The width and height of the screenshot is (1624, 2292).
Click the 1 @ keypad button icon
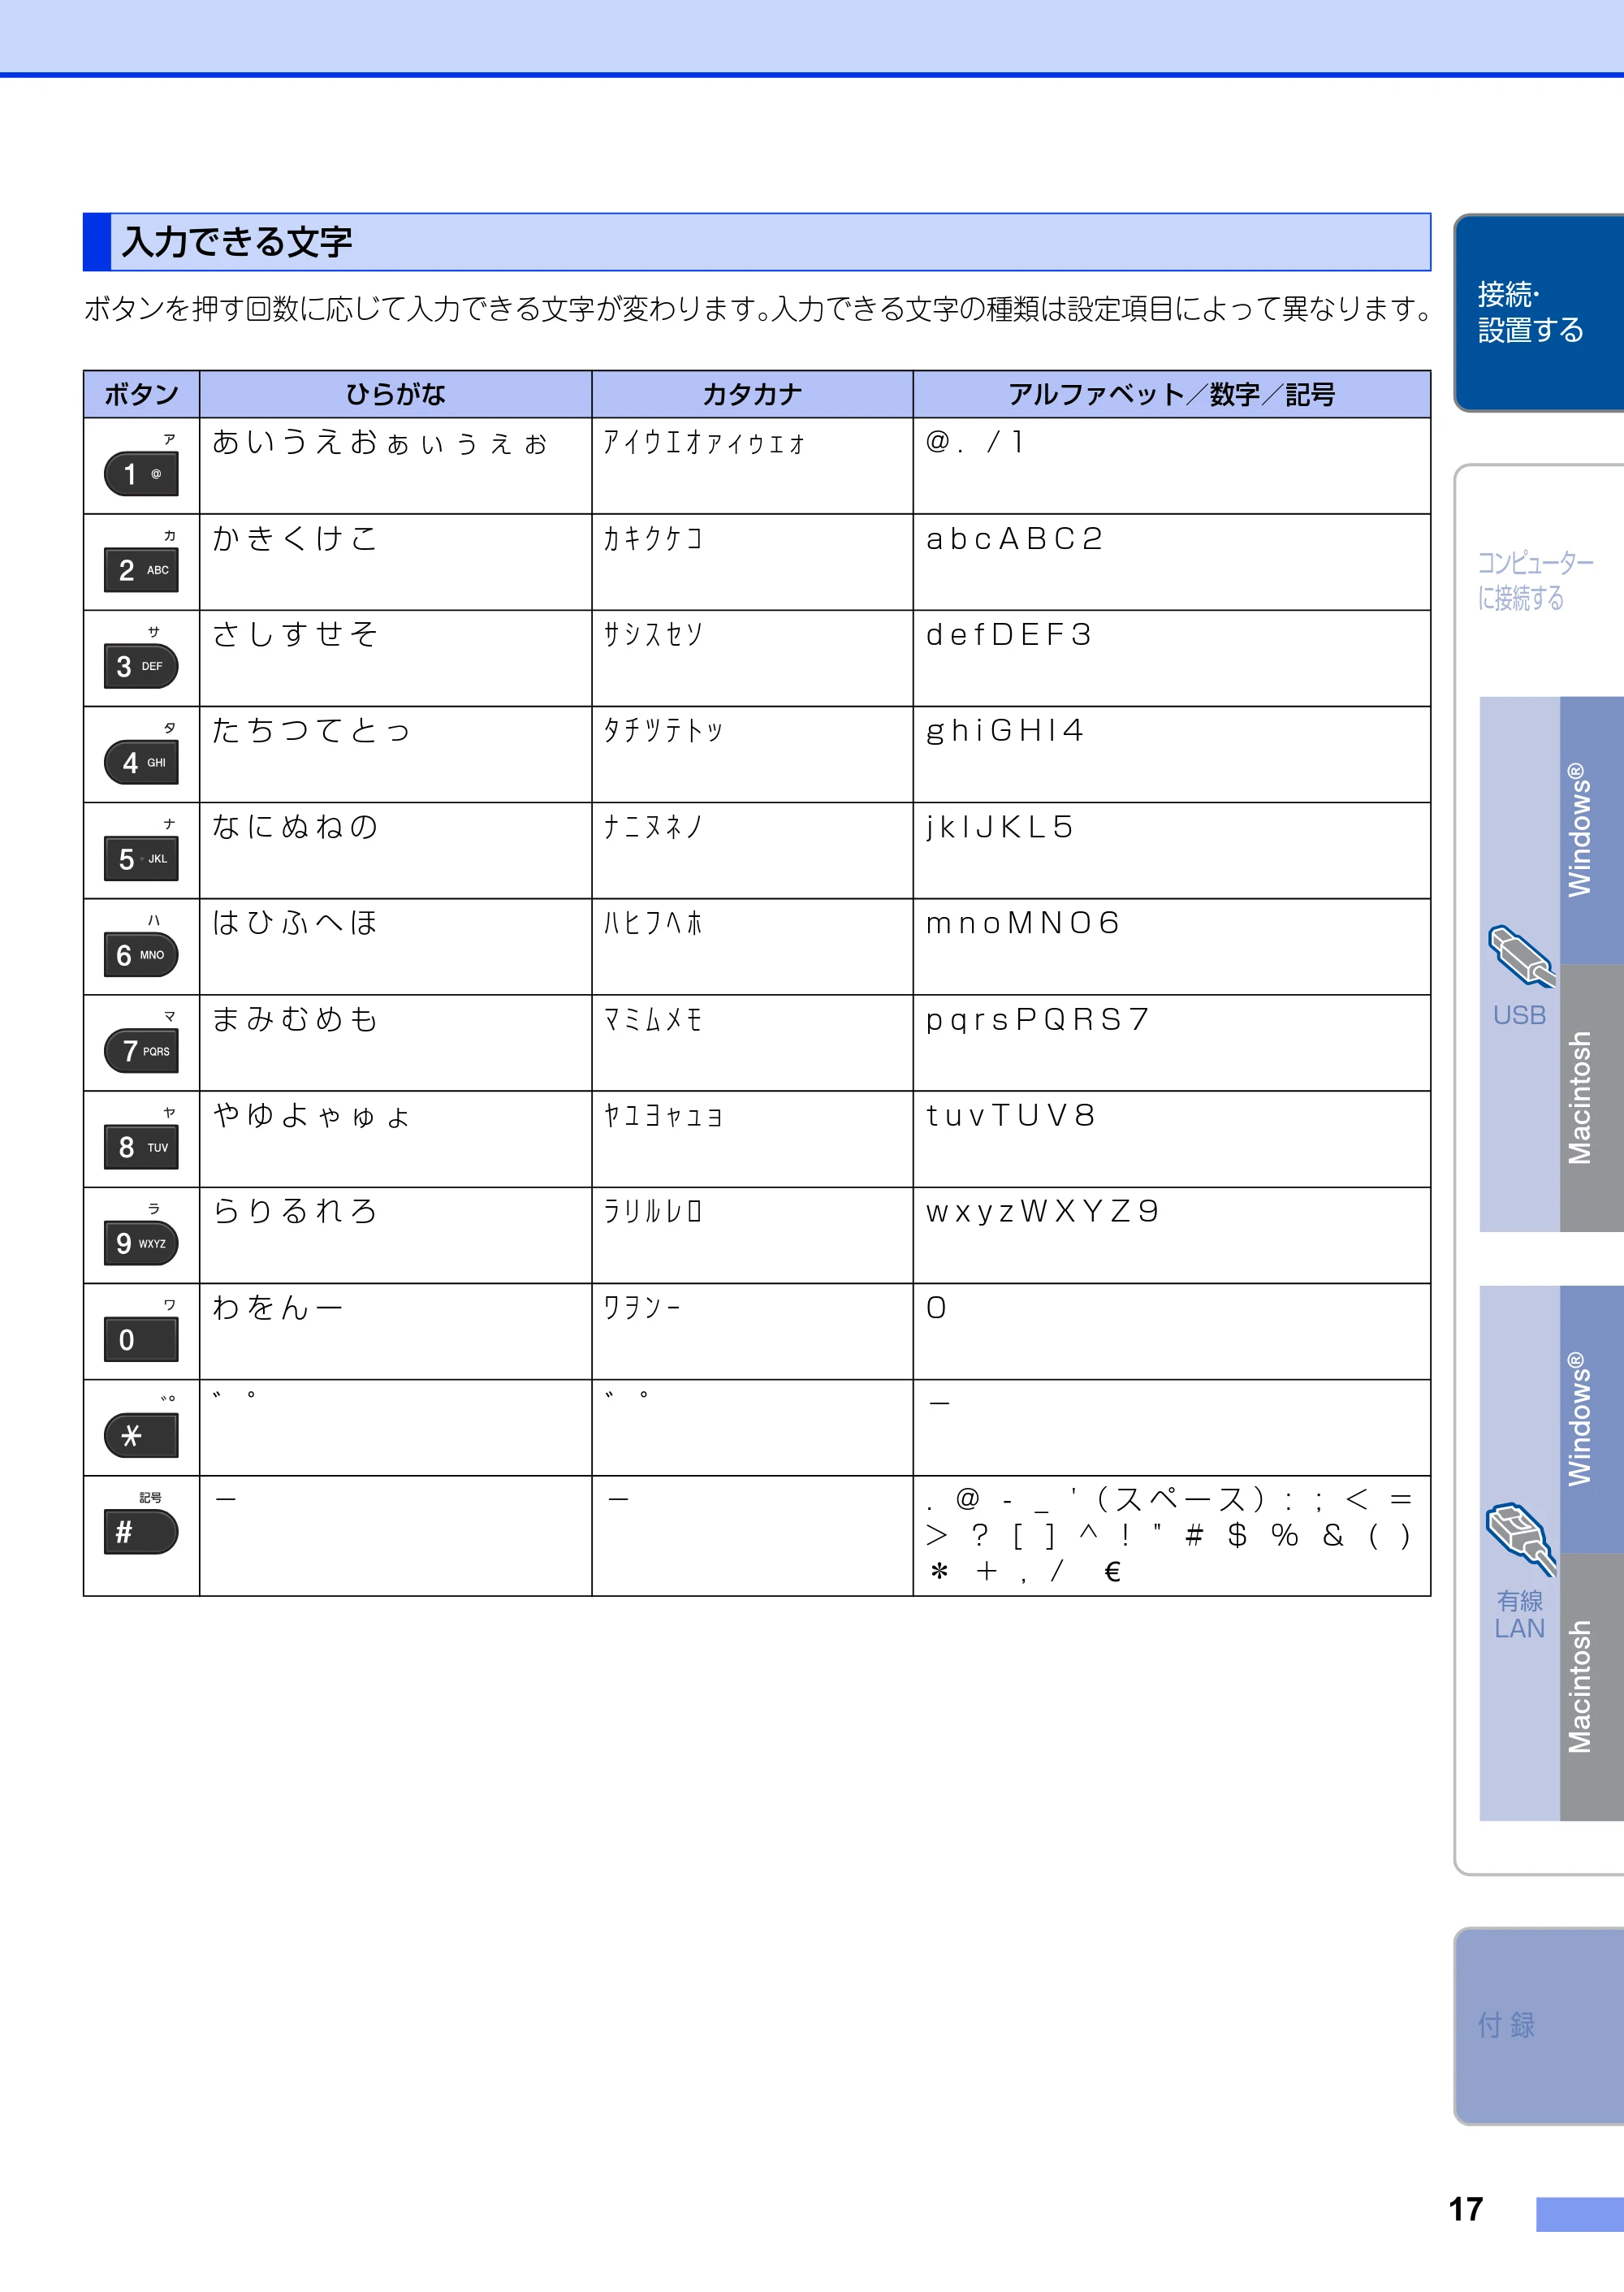point(141,474)
